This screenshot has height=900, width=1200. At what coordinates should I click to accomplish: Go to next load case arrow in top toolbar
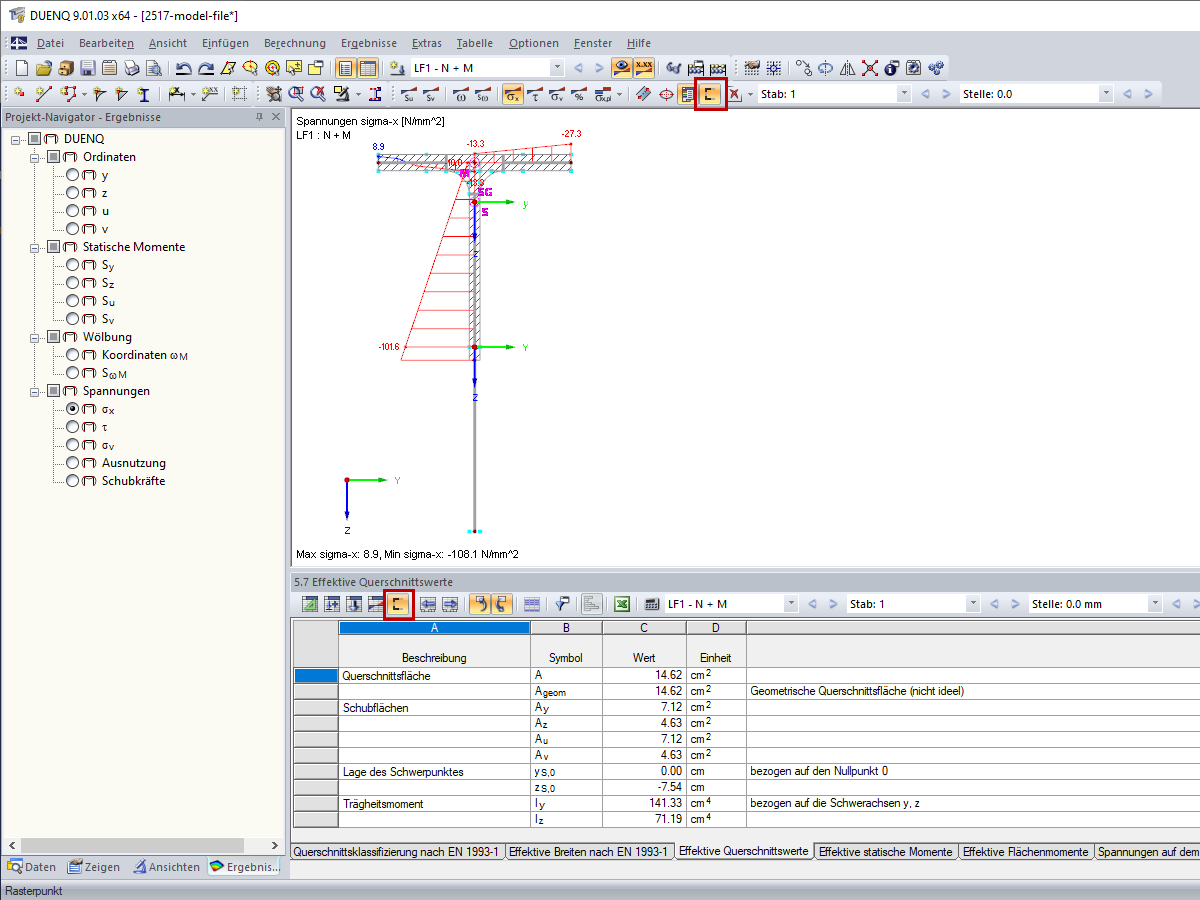tap(599, 68)
